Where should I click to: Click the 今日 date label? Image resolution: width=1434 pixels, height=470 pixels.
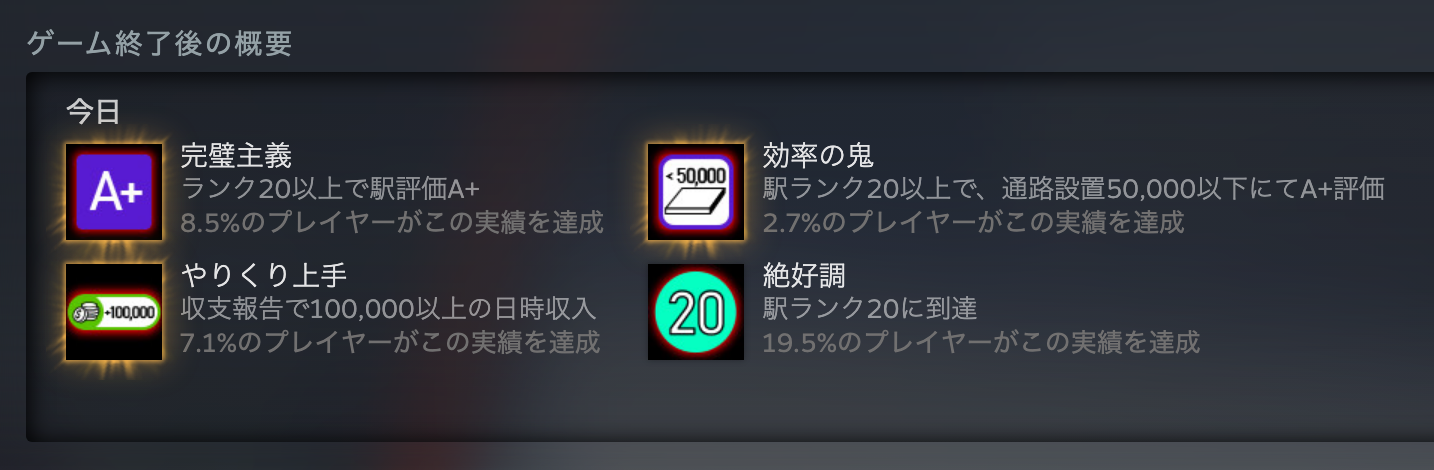pyautogui.click(x=93, y=111)
